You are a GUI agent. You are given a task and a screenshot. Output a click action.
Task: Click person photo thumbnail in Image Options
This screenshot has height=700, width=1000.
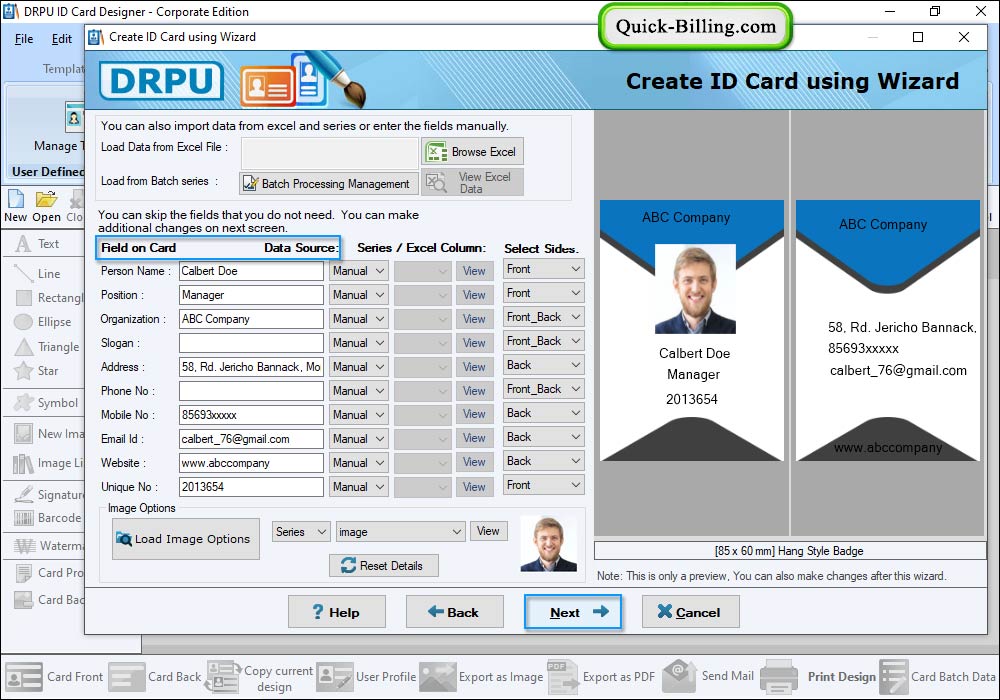(x=548, y=544)
